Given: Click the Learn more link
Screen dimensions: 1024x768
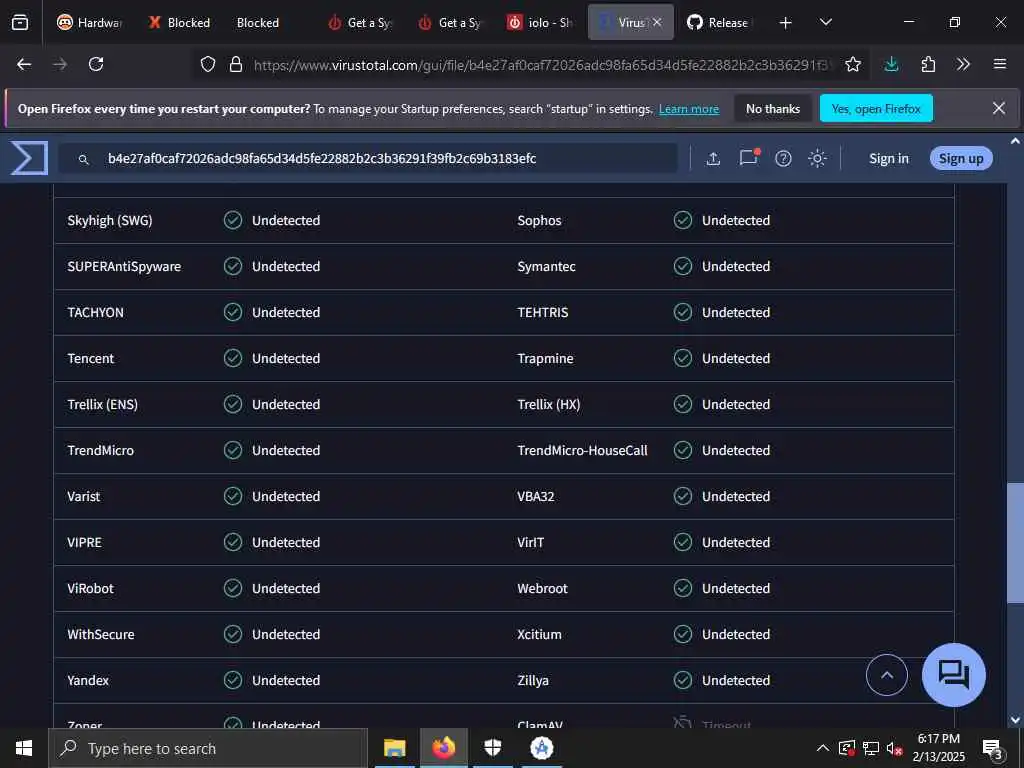Looking at the screenshot, I should pyautogui.click(x=688, y=109).
